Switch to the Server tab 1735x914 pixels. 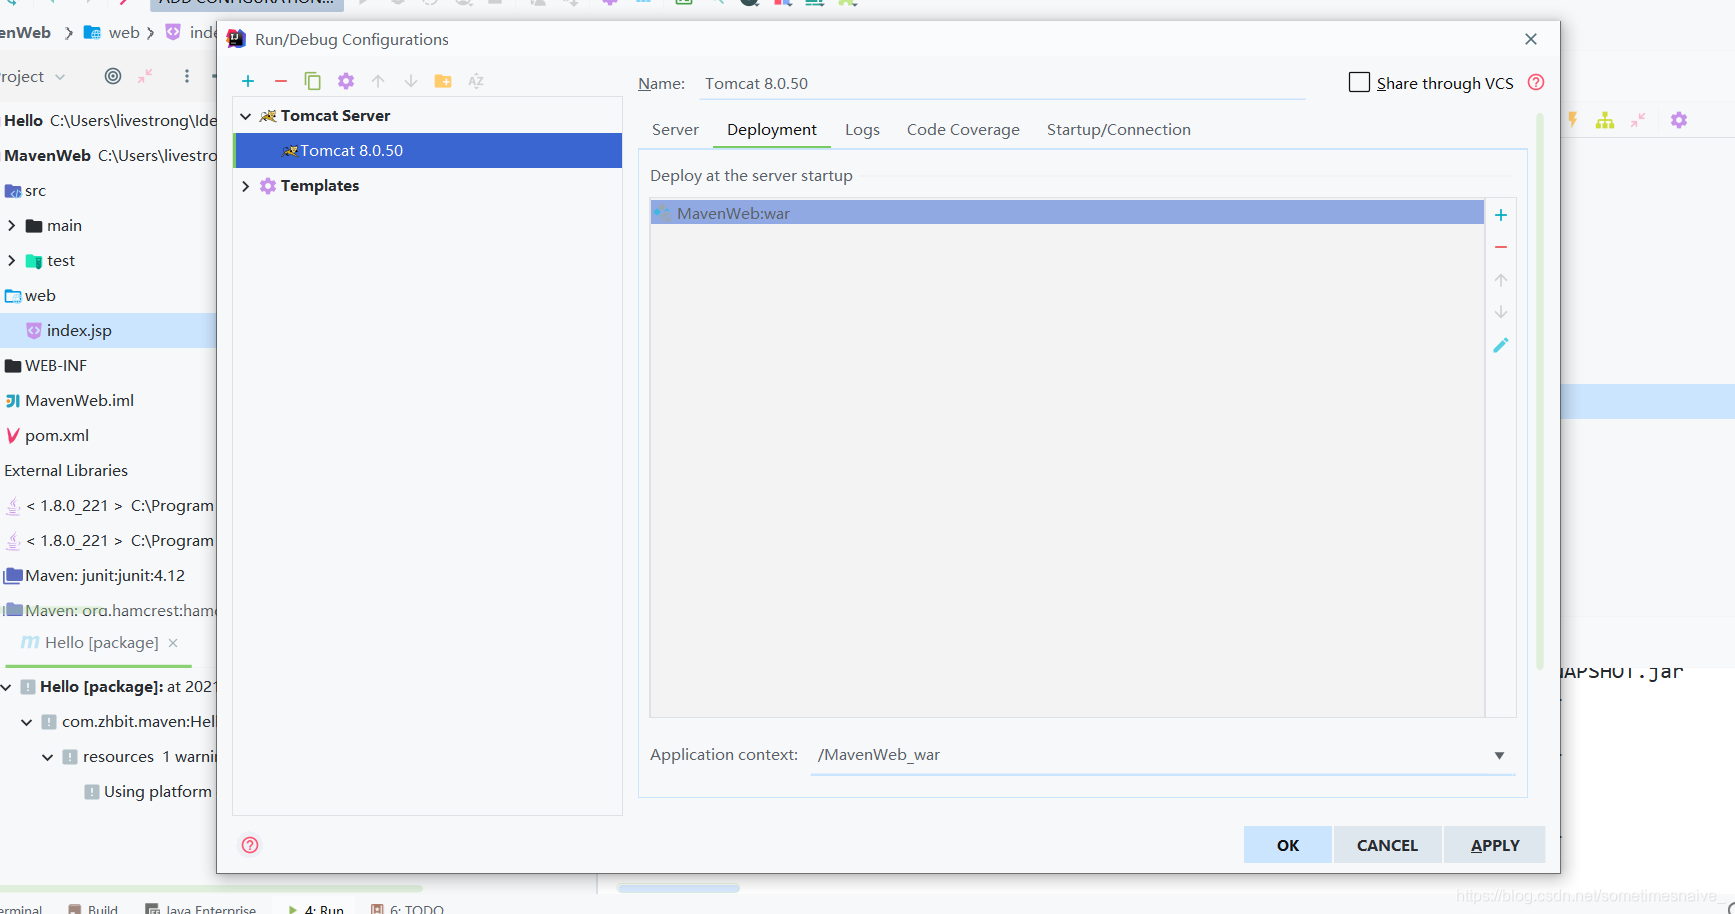pos(675,130)
